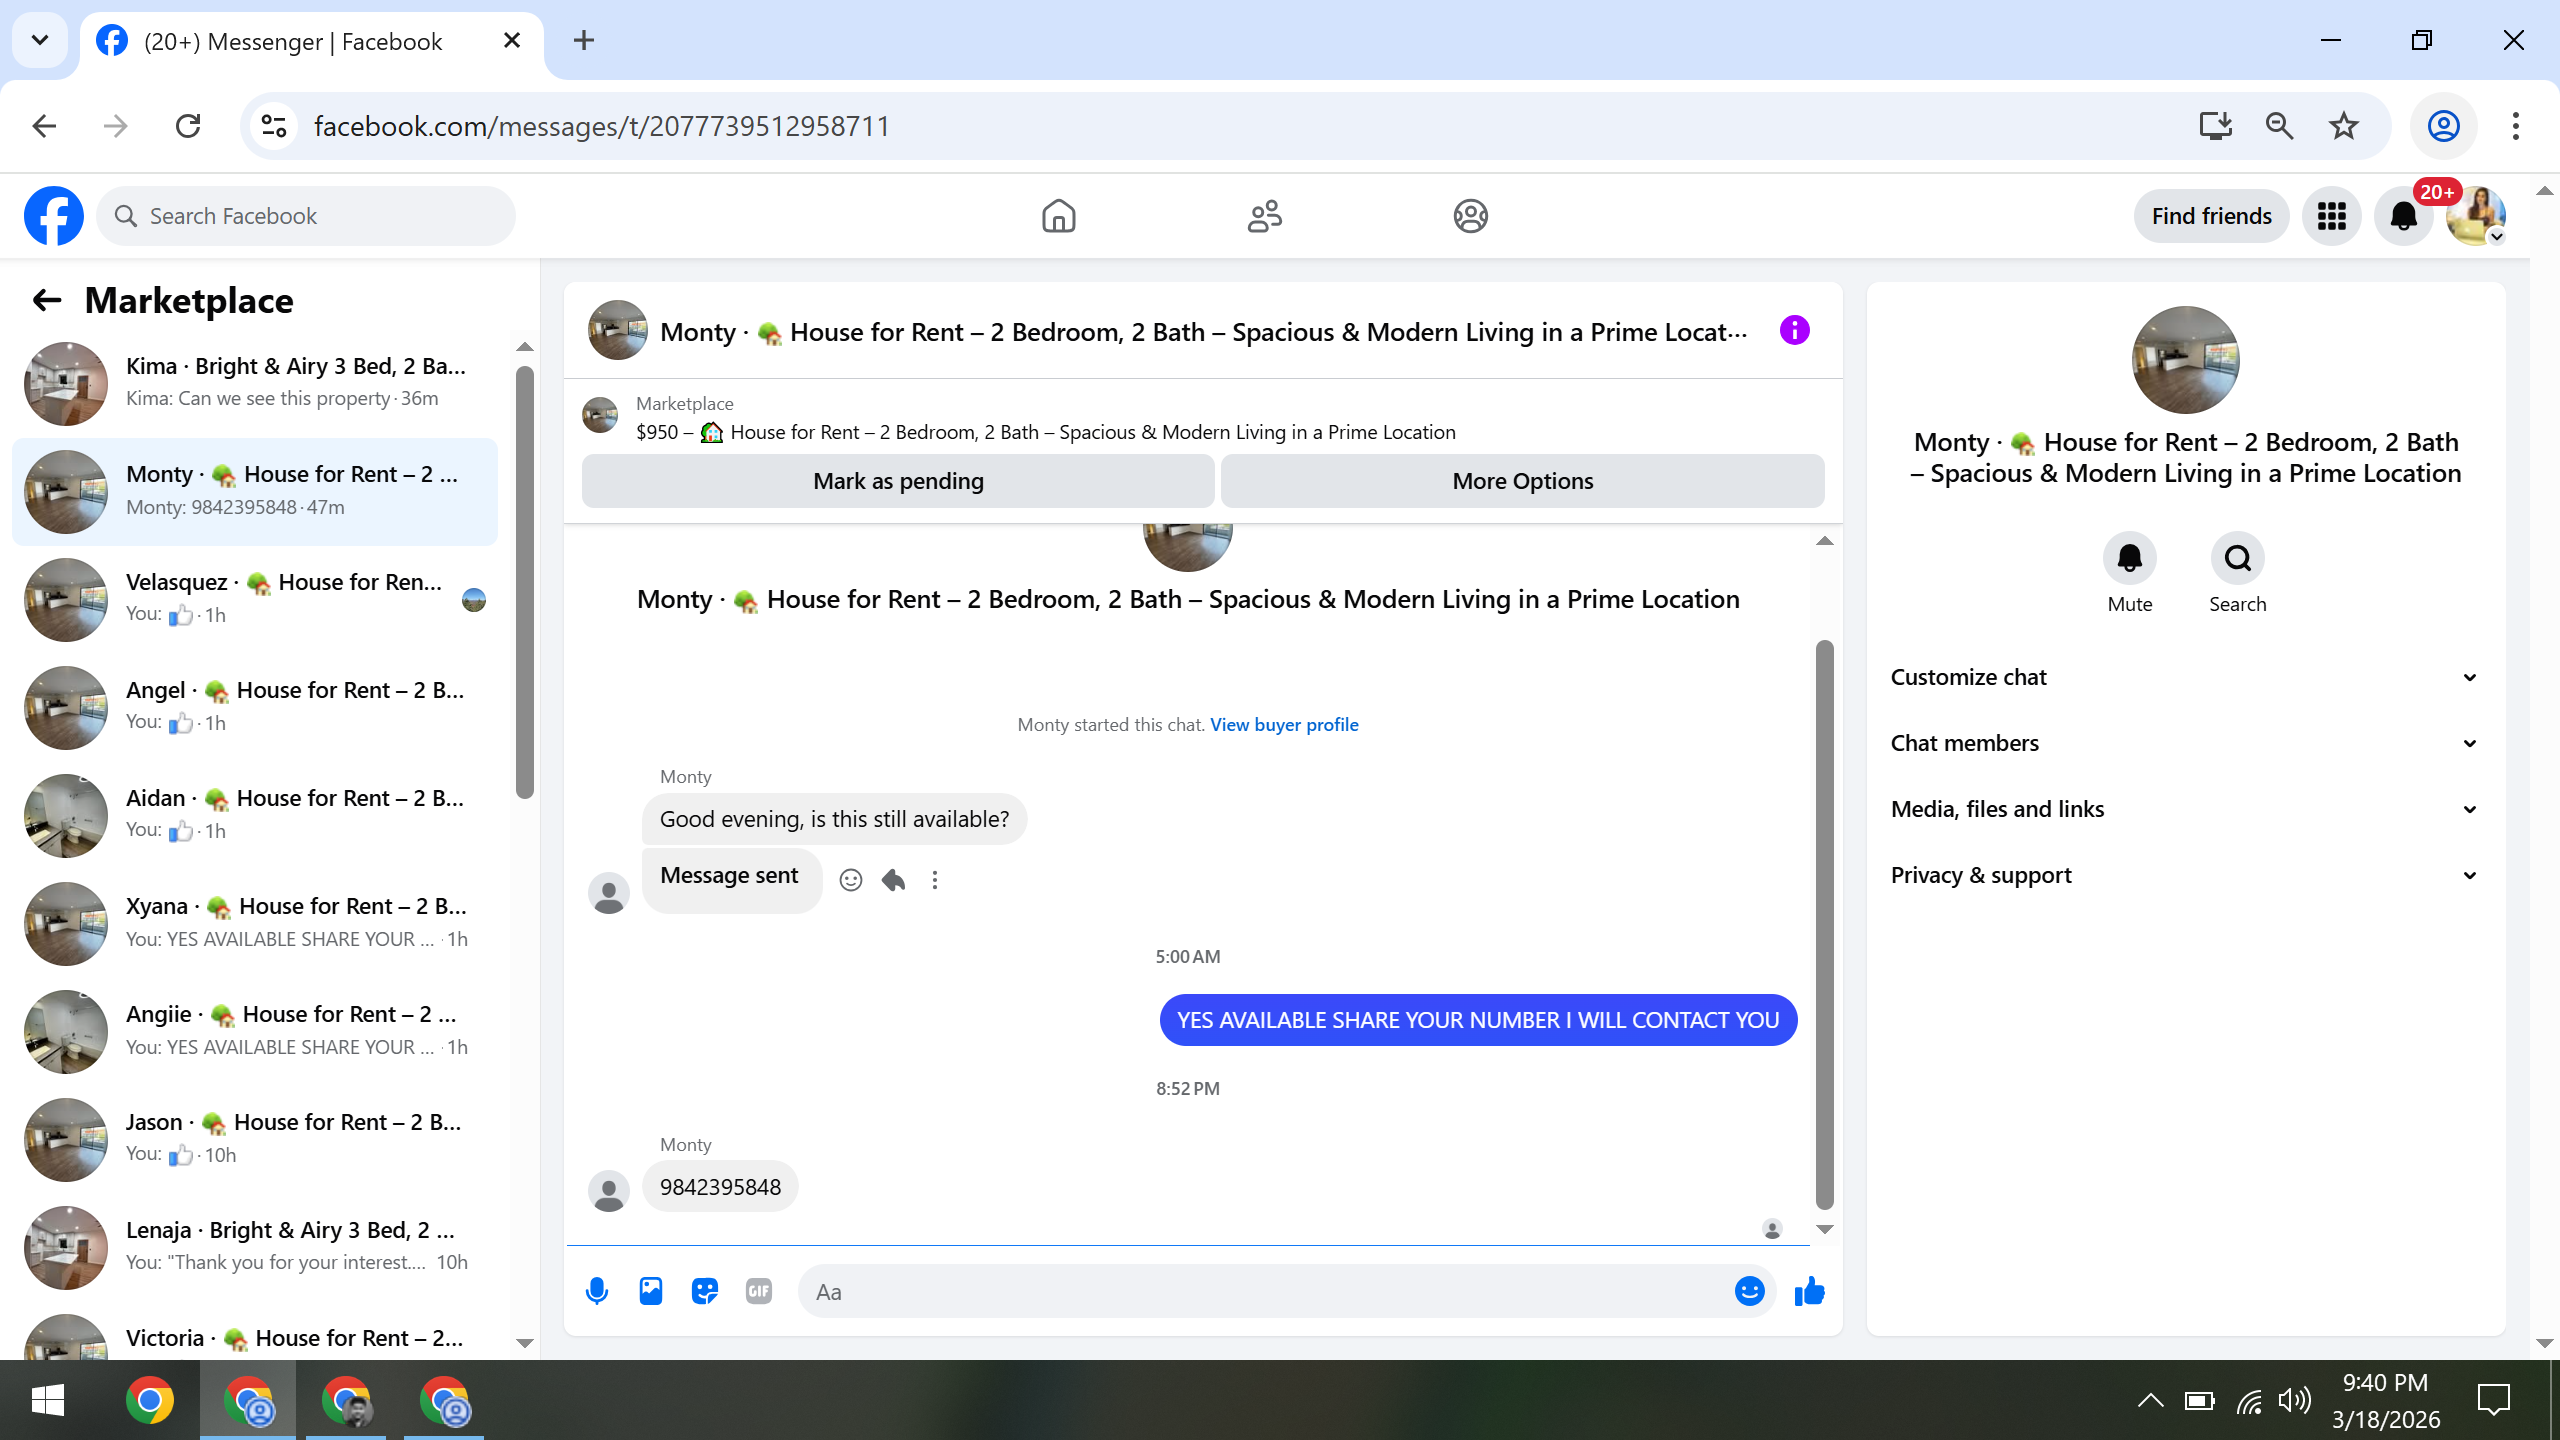Image resolution: width=2560 pixels, height=1440 pixels.
Task: Open emoji picker in message box
Action: tap(1749, 1291)
